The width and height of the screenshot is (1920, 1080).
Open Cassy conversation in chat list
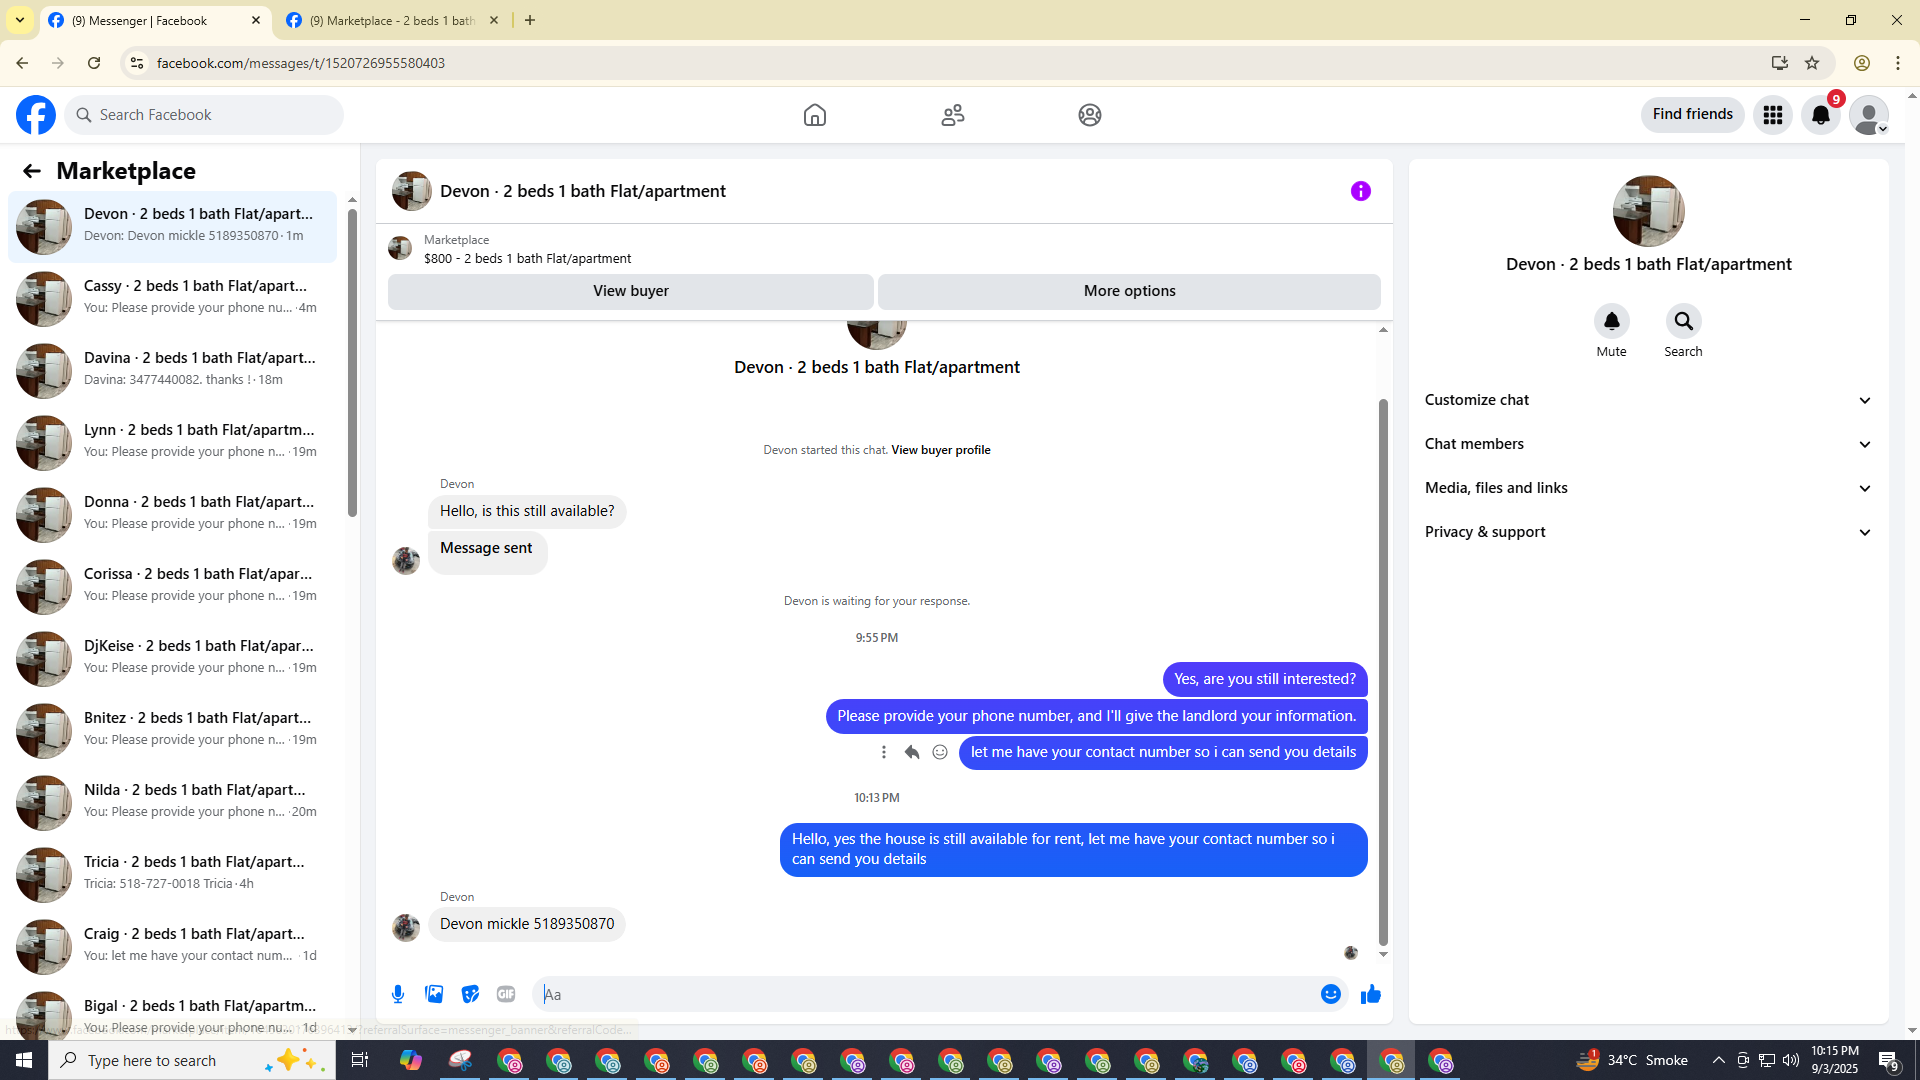pos(172,299)
